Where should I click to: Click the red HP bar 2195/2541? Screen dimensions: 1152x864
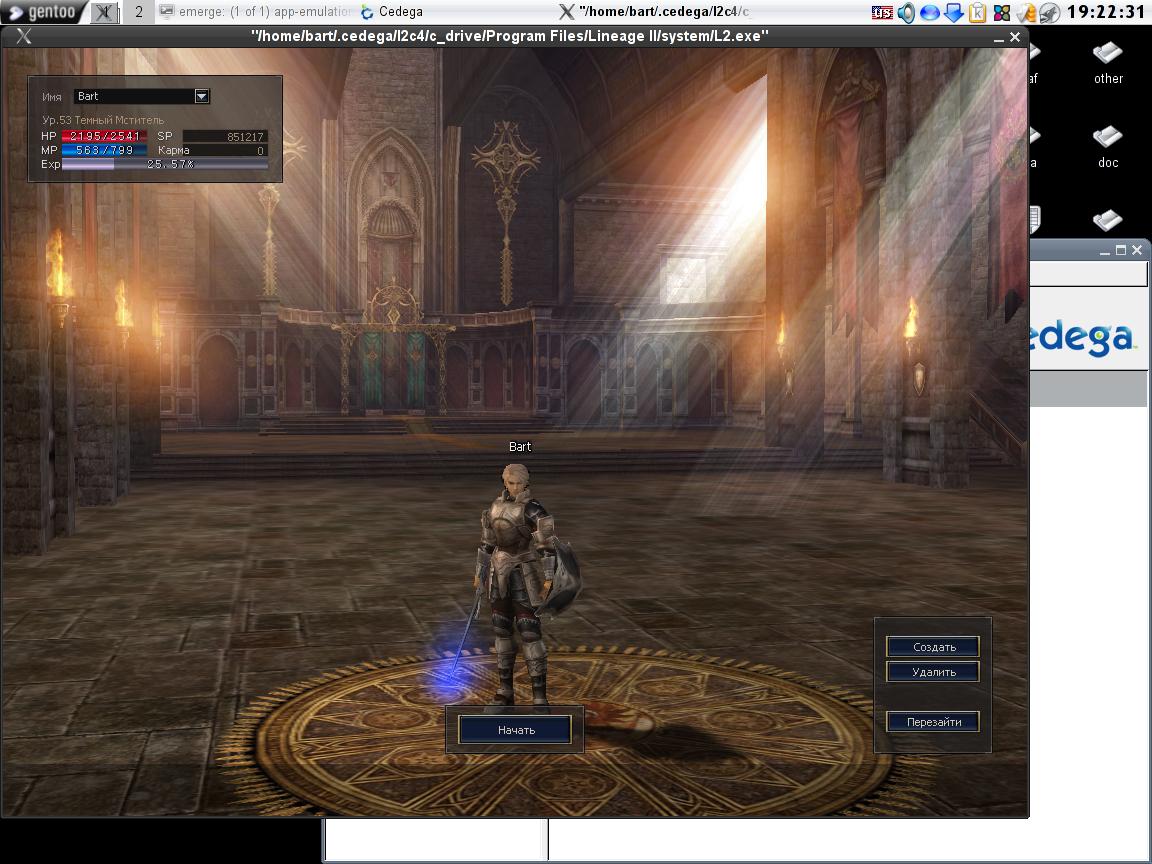pos(104,136)
